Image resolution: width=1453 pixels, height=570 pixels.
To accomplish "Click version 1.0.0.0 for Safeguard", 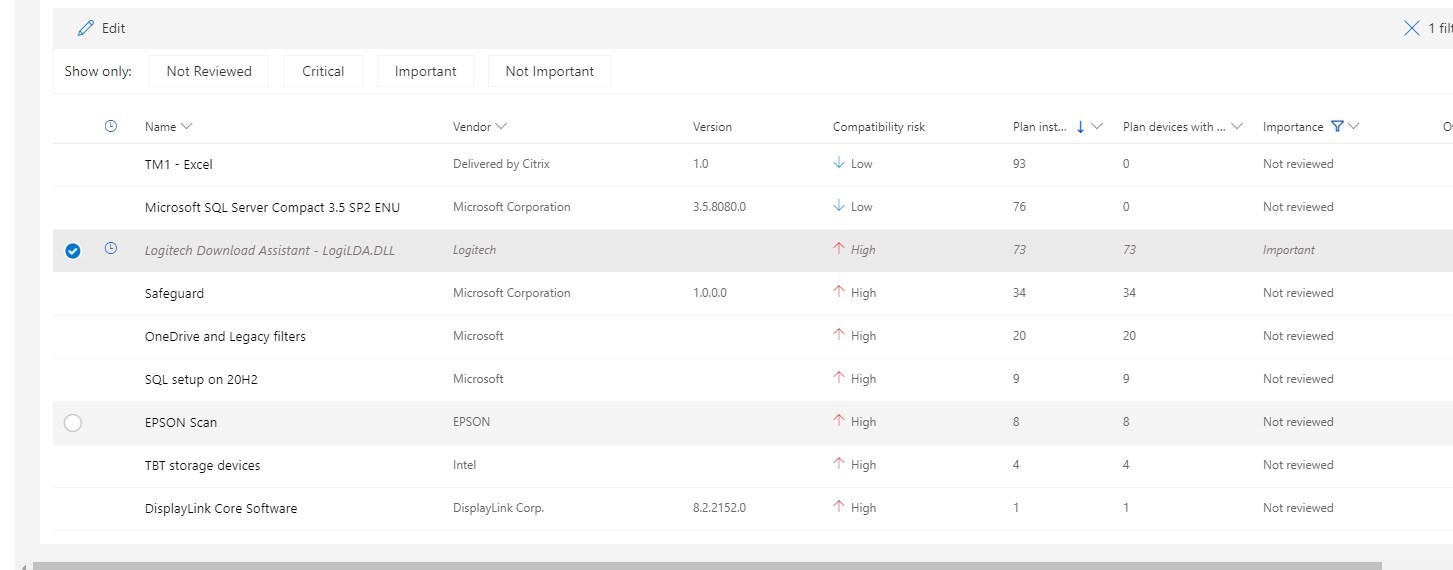I will pyautogui.click(x=710, y=293).
